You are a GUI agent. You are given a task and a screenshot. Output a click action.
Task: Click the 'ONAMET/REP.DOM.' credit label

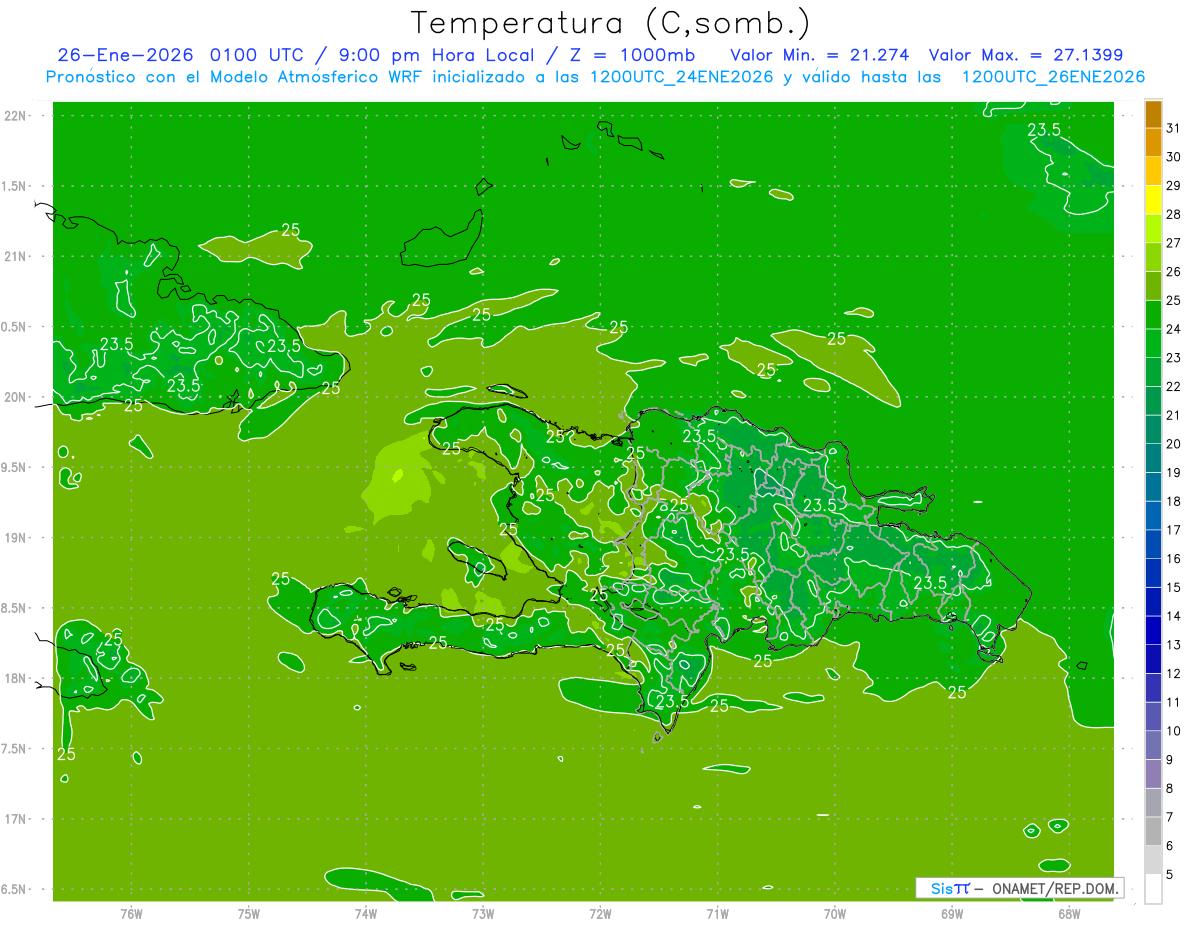point(1056,888)
